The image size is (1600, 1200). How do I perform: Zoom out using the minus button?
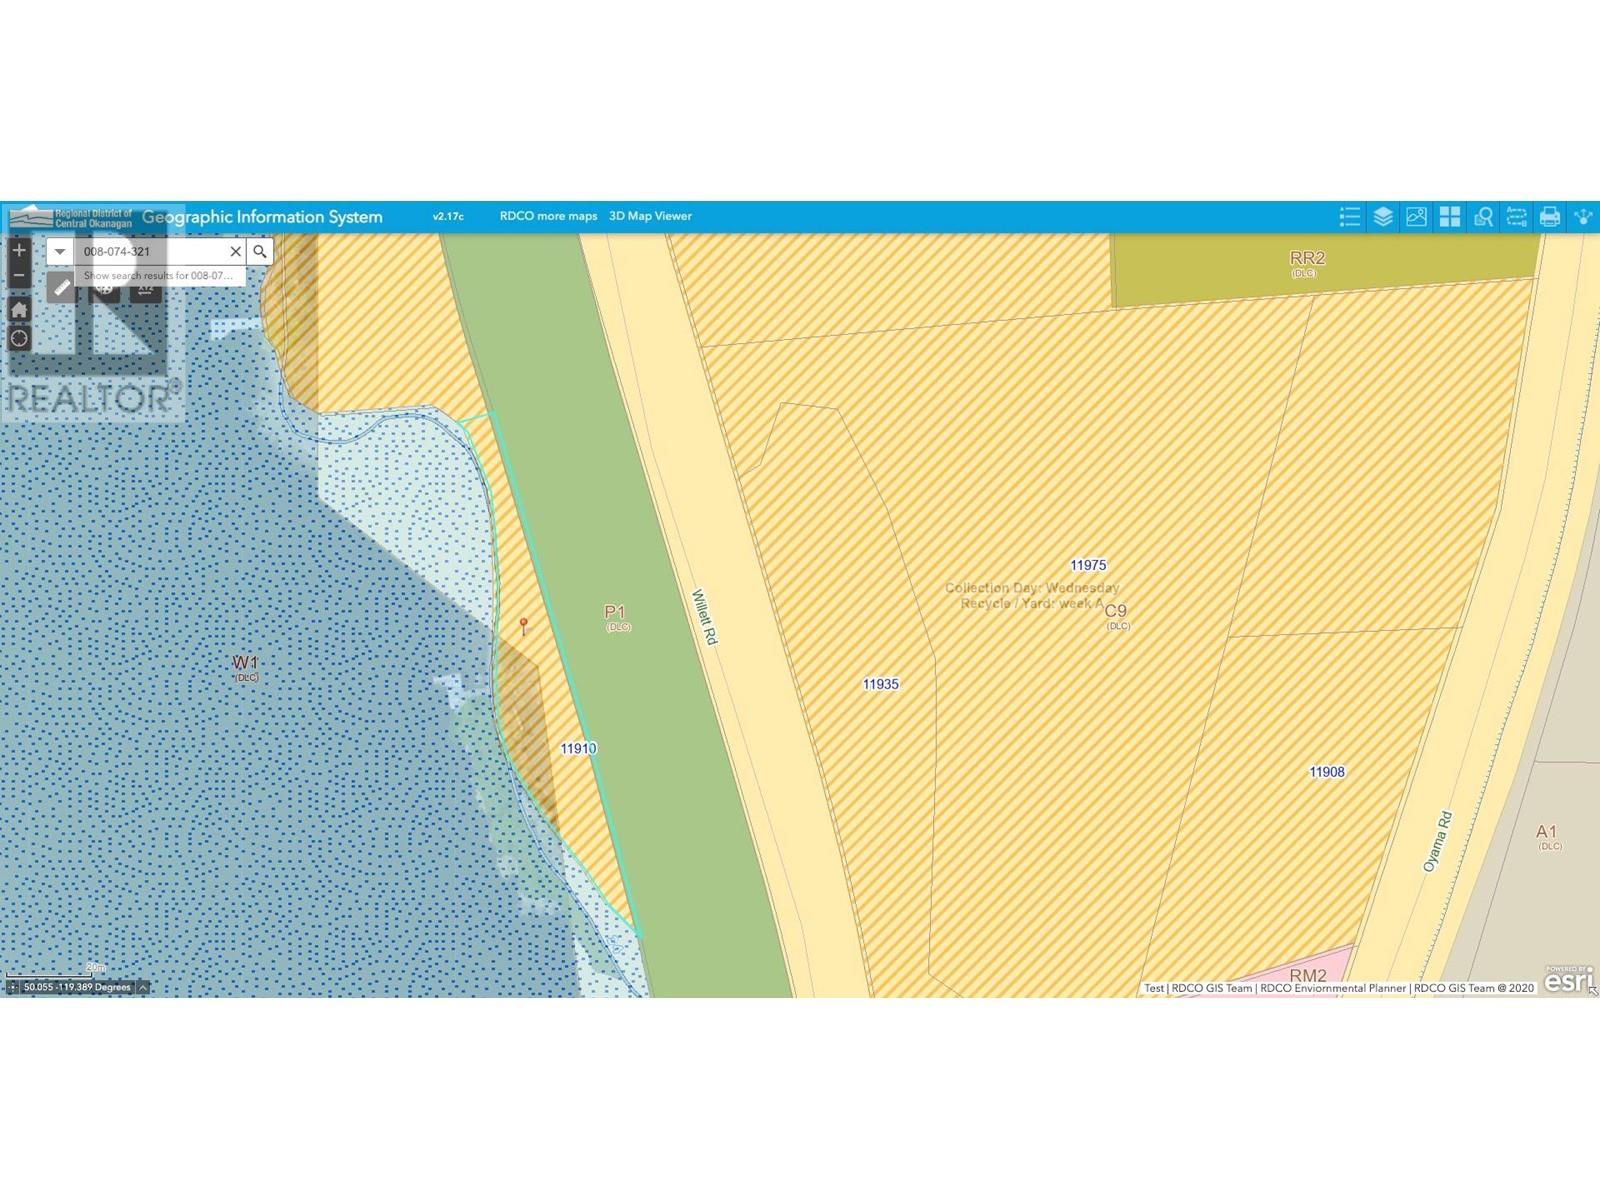coord(19,275)
